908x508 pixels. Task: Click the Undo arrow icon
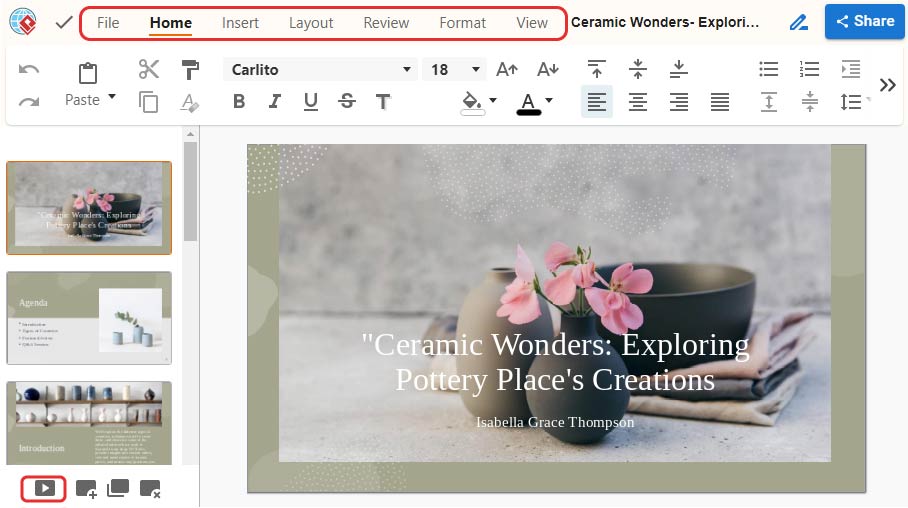[x=29, y=69]
